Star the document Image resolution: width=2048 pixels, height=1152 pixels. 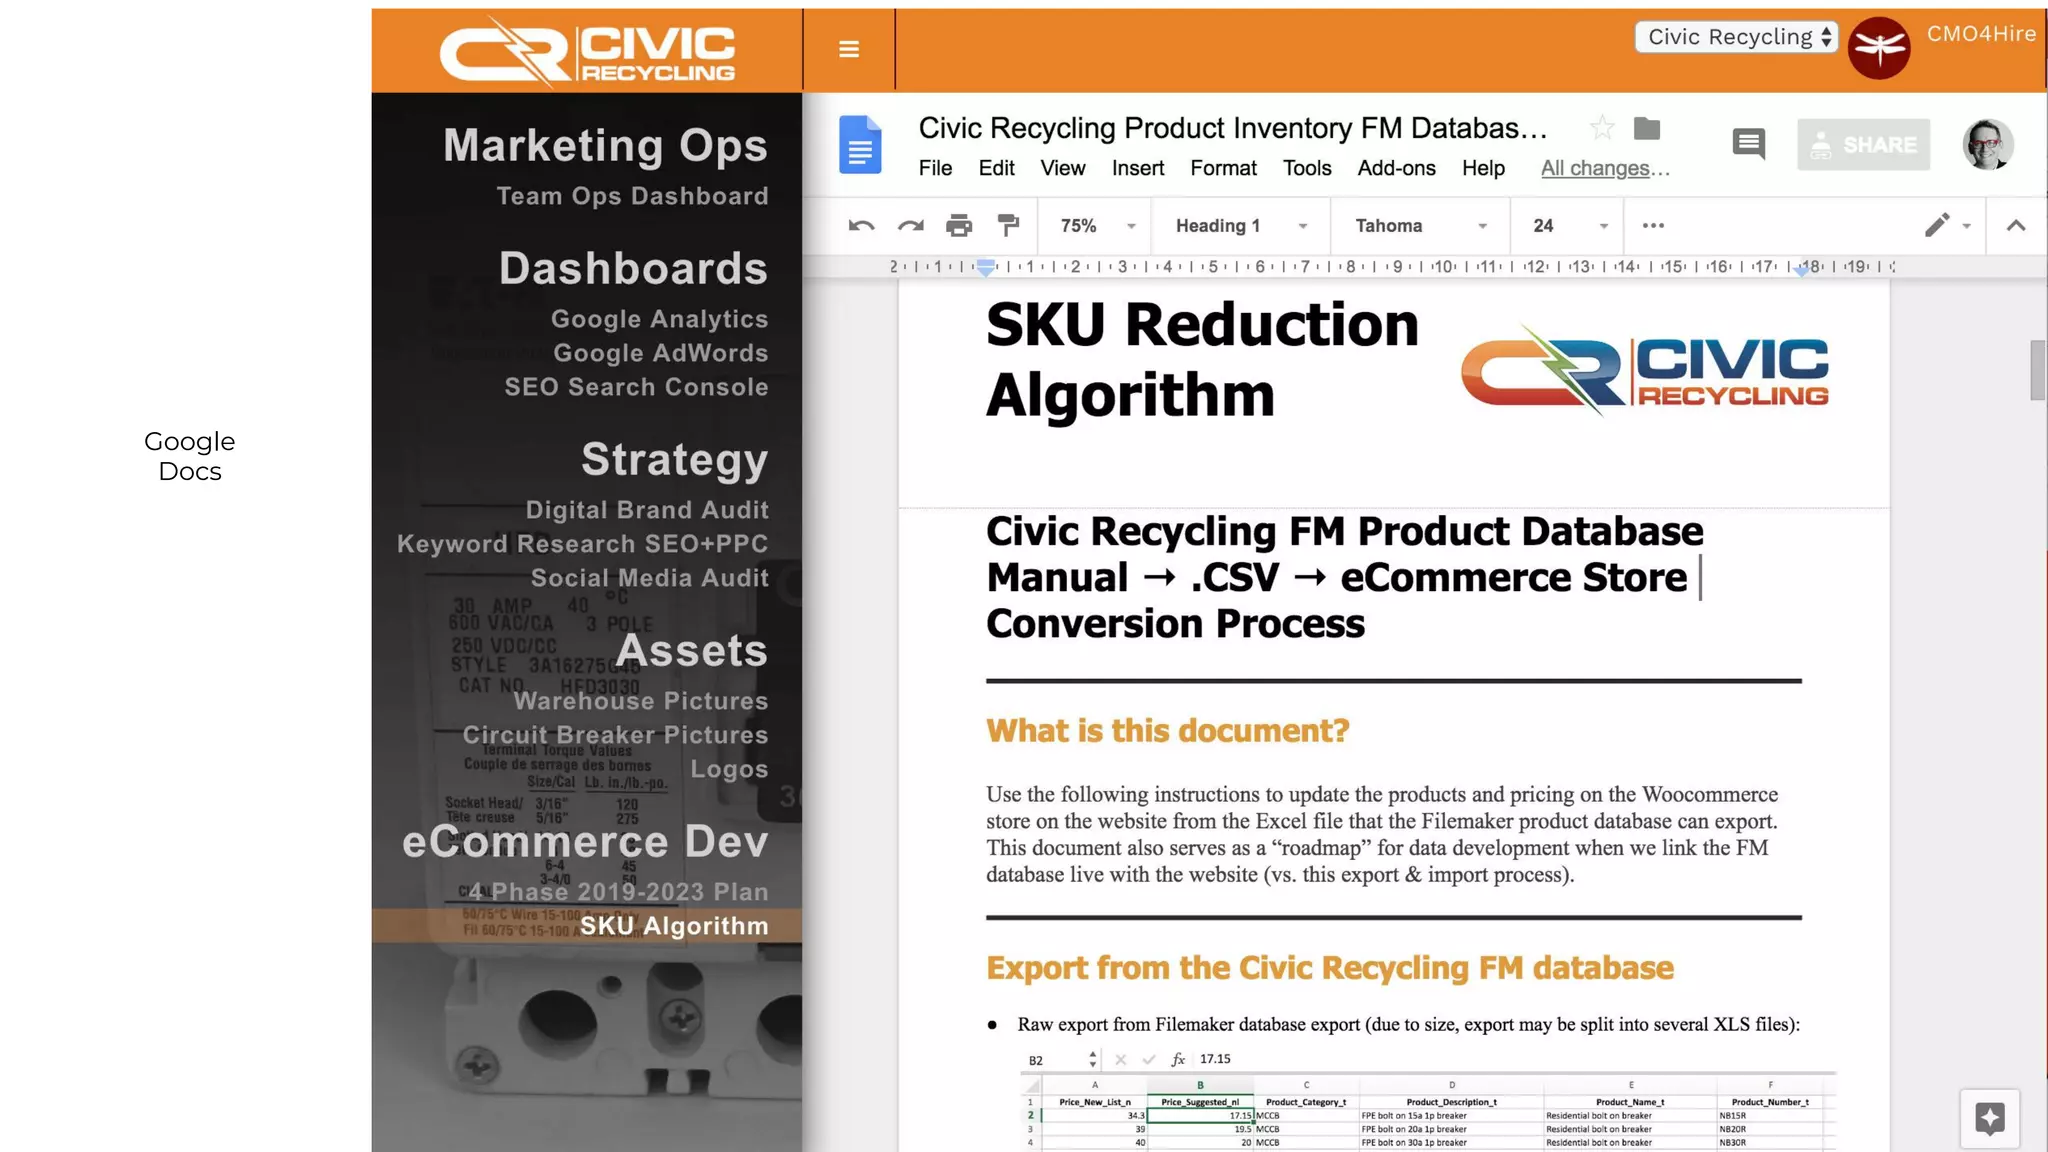(x=1602, y=128)
